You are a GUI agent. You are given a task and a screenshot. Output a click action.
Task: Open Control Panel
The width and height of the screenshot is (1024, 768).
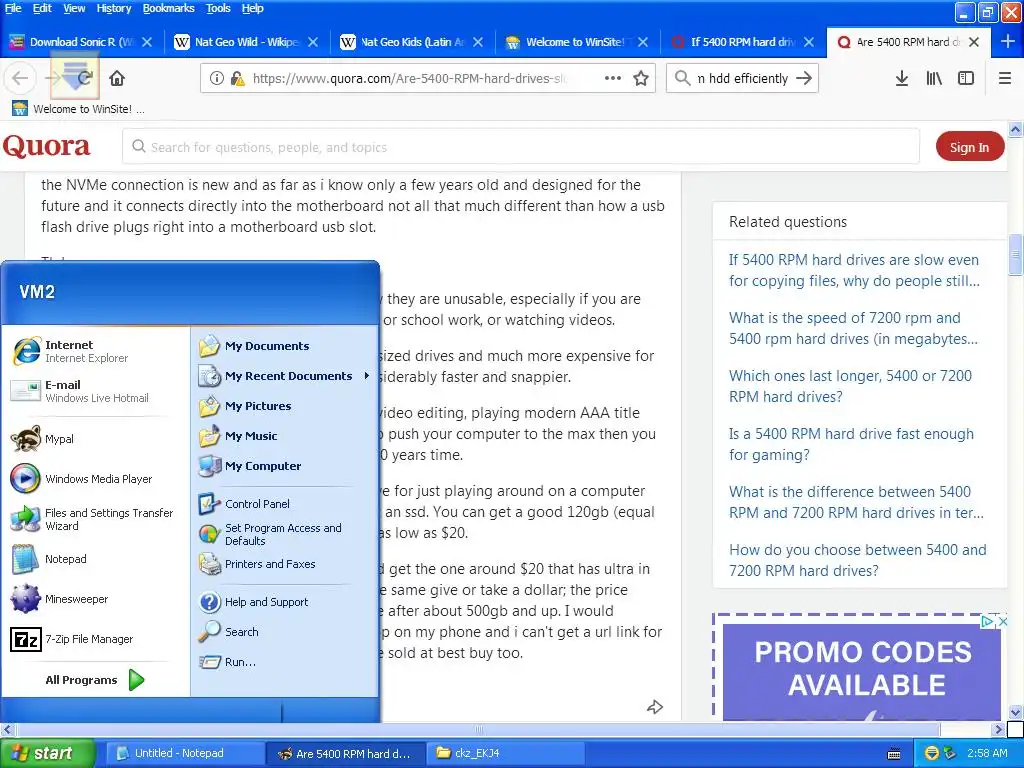click(x=244, y=504)
